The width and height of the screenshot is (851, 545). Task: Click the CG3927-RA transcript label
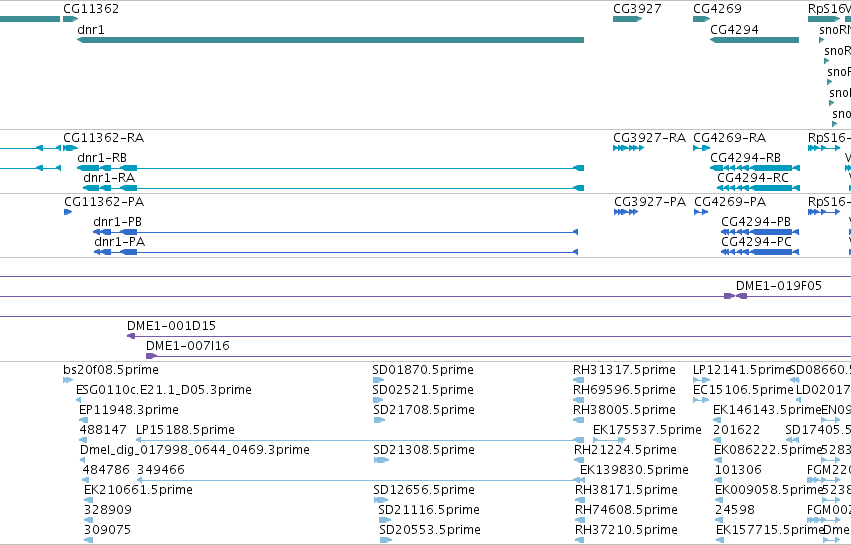650,138
